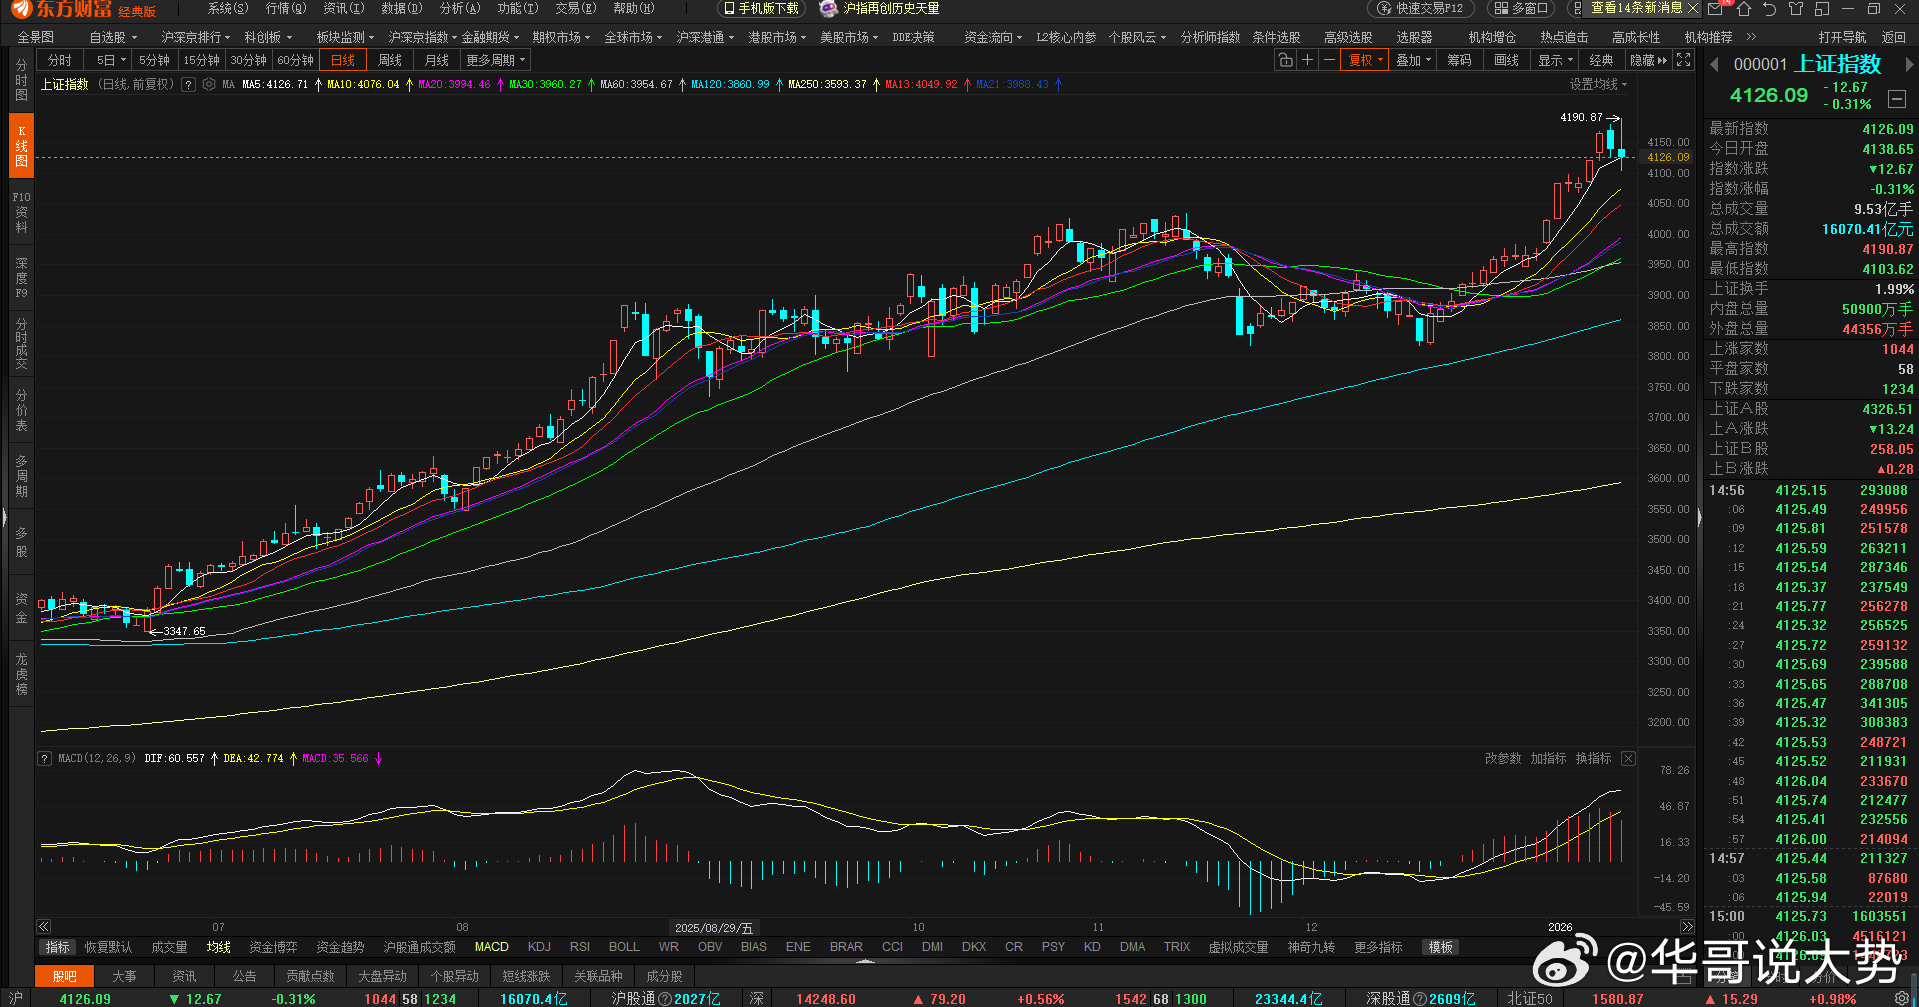Click 加指标 to add indicator
The image size is (1919, 1007).
pyautogui.click(x=1548, y=759)
